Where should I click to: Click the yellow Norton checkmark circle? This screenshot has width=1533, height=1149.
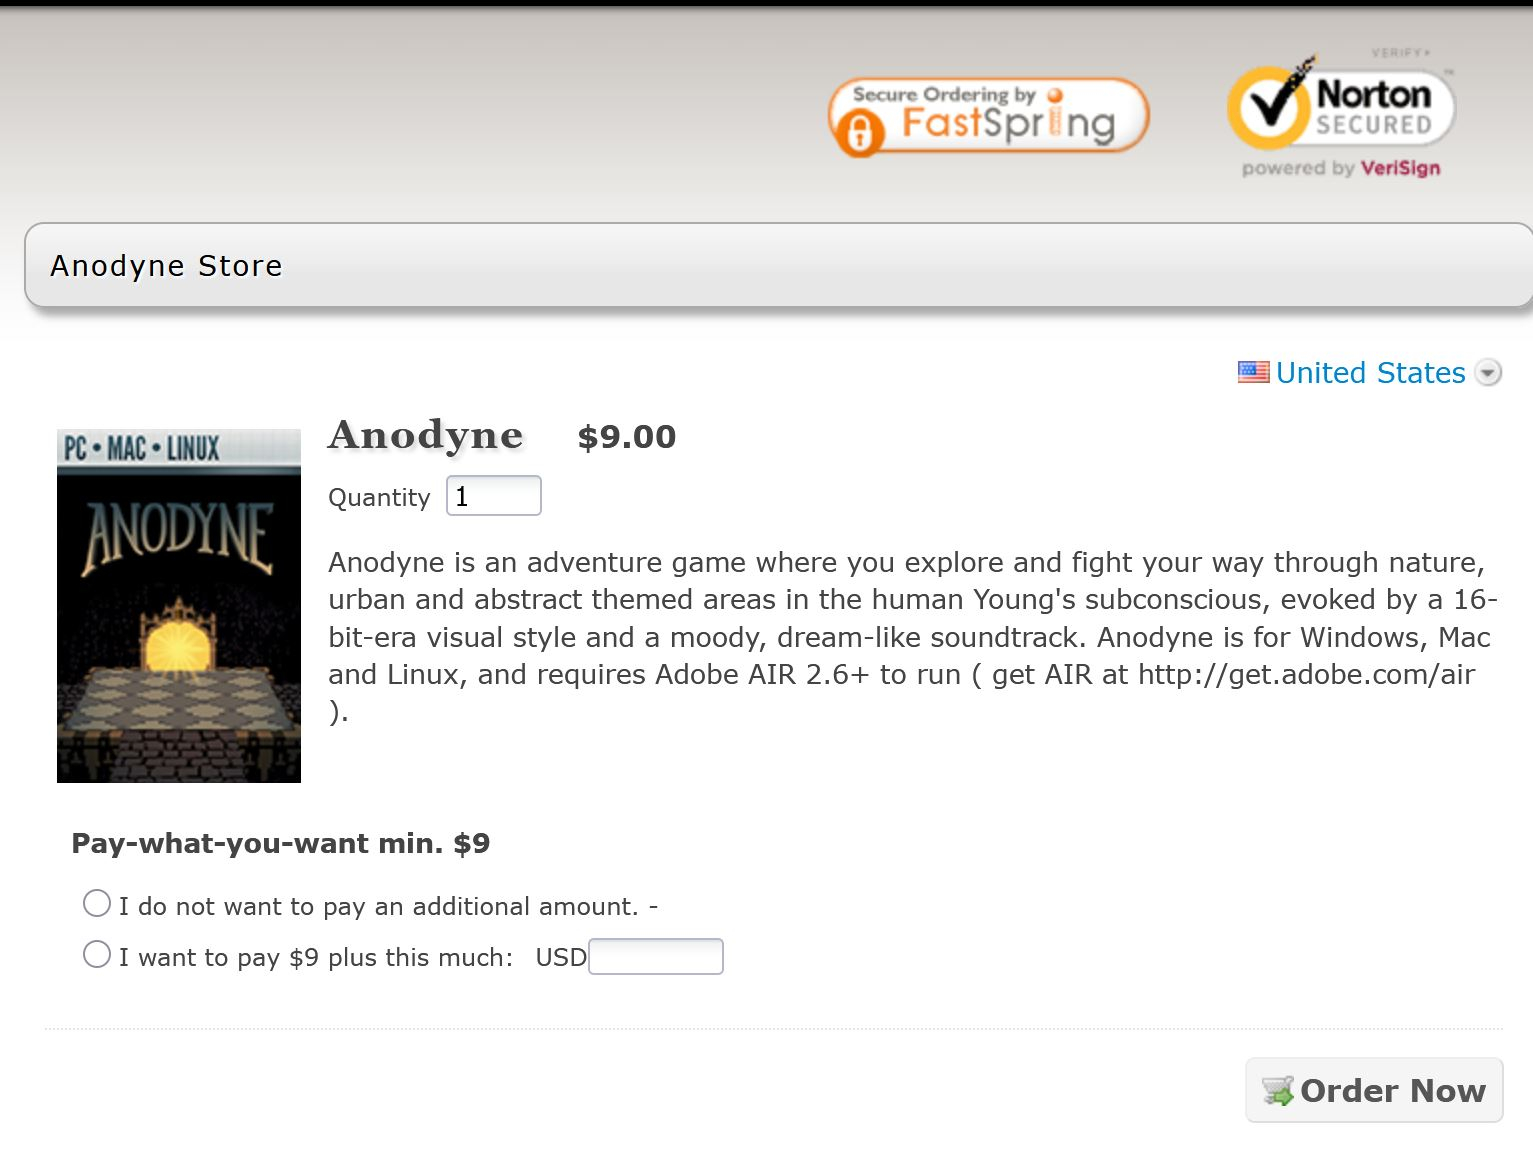[1269, 106]
